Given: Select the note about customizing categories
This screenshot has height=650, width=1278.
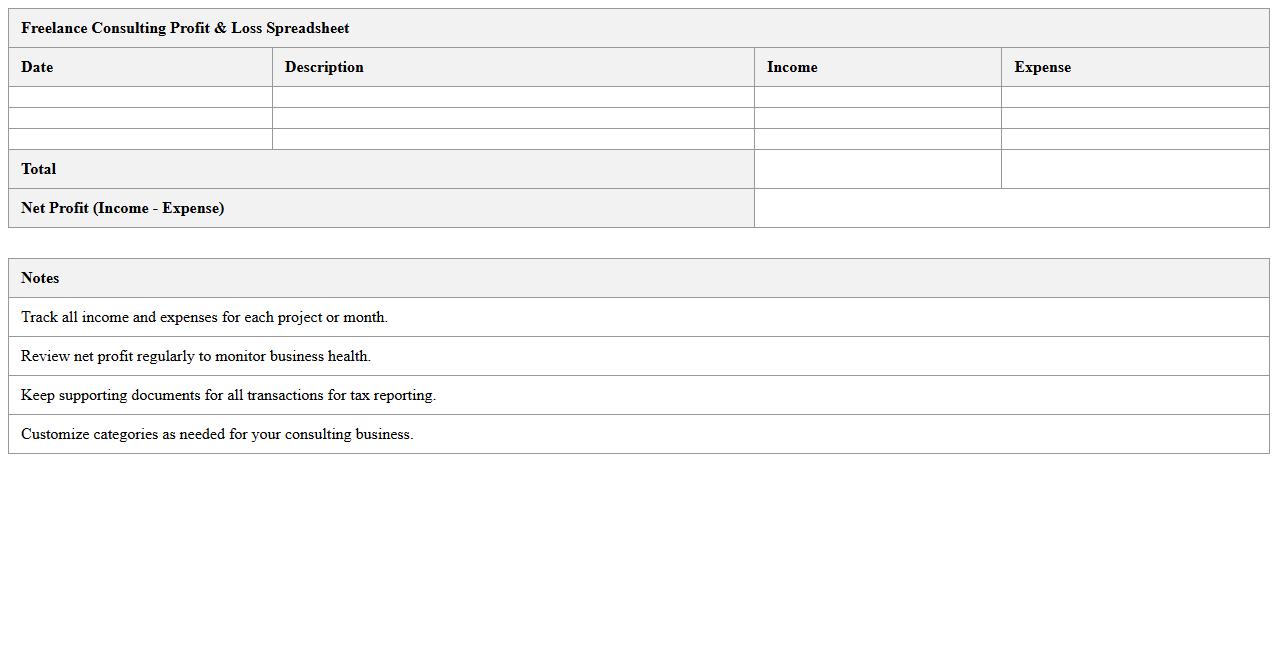Looking at the screenshot, I should click(217, 434).
